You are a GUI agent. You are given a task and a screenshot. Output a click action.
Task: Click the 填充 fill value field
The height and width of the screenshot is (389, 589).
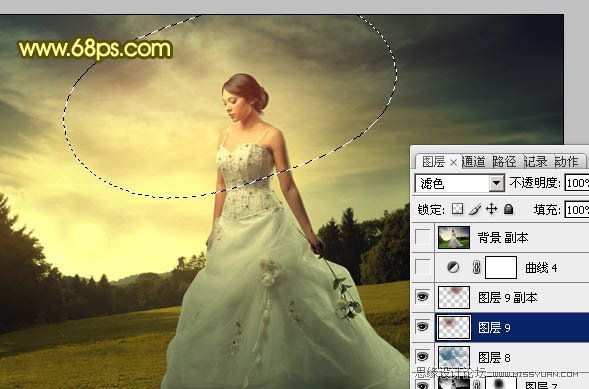coord(577,209)
